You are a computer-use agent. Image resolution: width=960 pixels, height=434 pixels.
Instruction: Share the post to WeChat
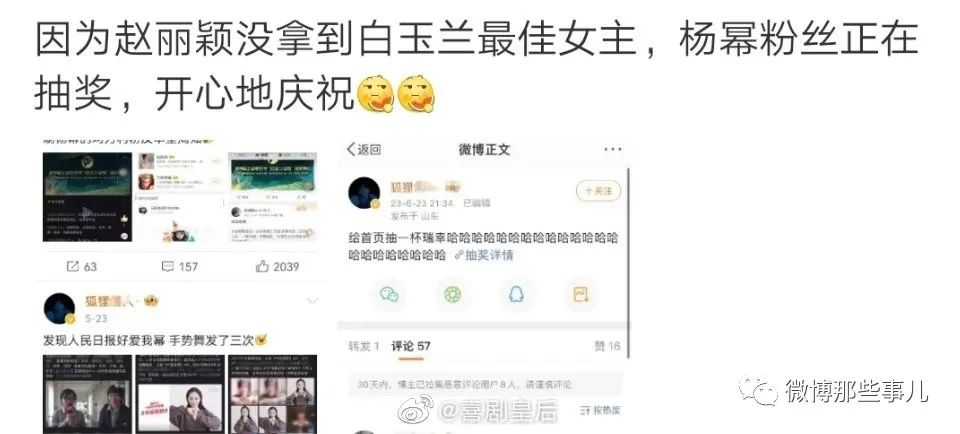coord(389,295)
